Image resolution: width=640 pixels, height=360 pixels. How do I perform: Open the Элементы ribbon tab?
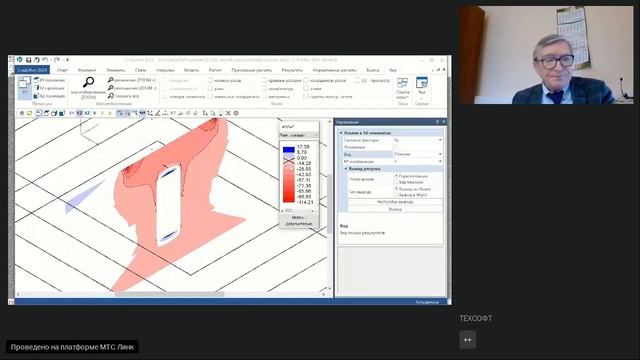click(116, 70)
